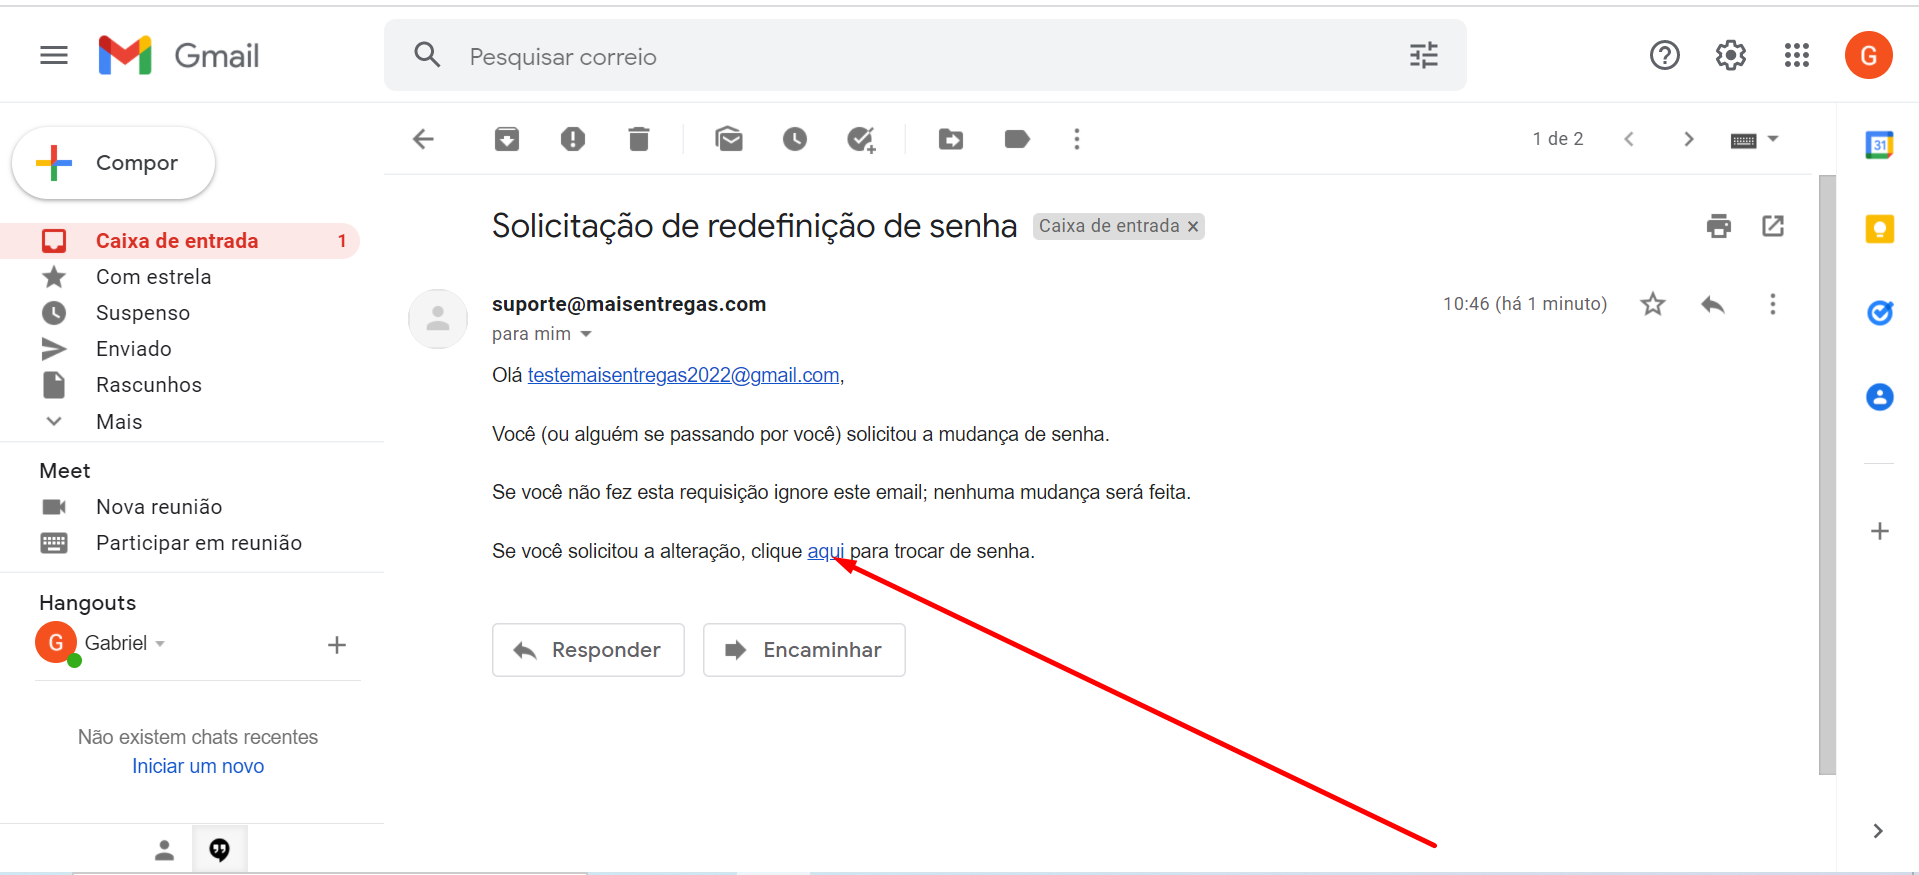Viewport: 1919px width, 875px height.
Task: Show recipient details arrow beside 'para mim'
Action: [x=586, y=334]
